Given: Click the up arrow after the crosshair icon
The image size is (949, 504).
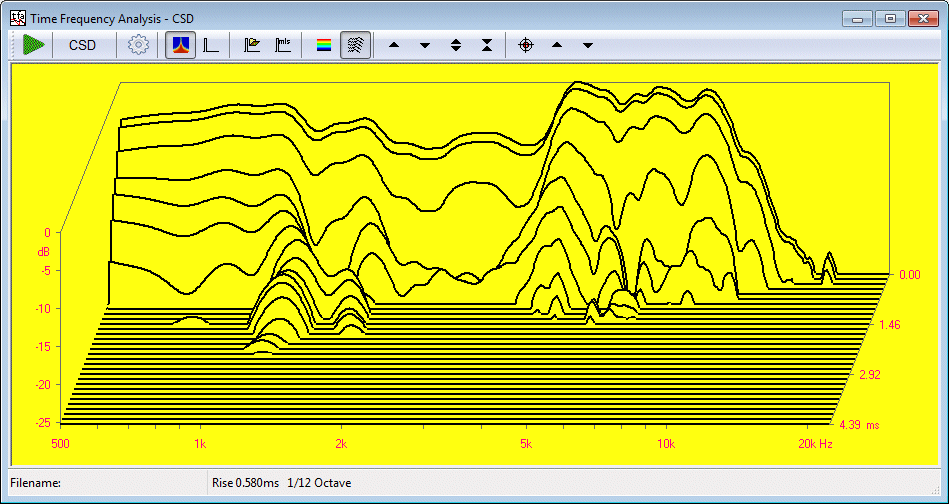Looking at the screenshot, I should [557, 45].
